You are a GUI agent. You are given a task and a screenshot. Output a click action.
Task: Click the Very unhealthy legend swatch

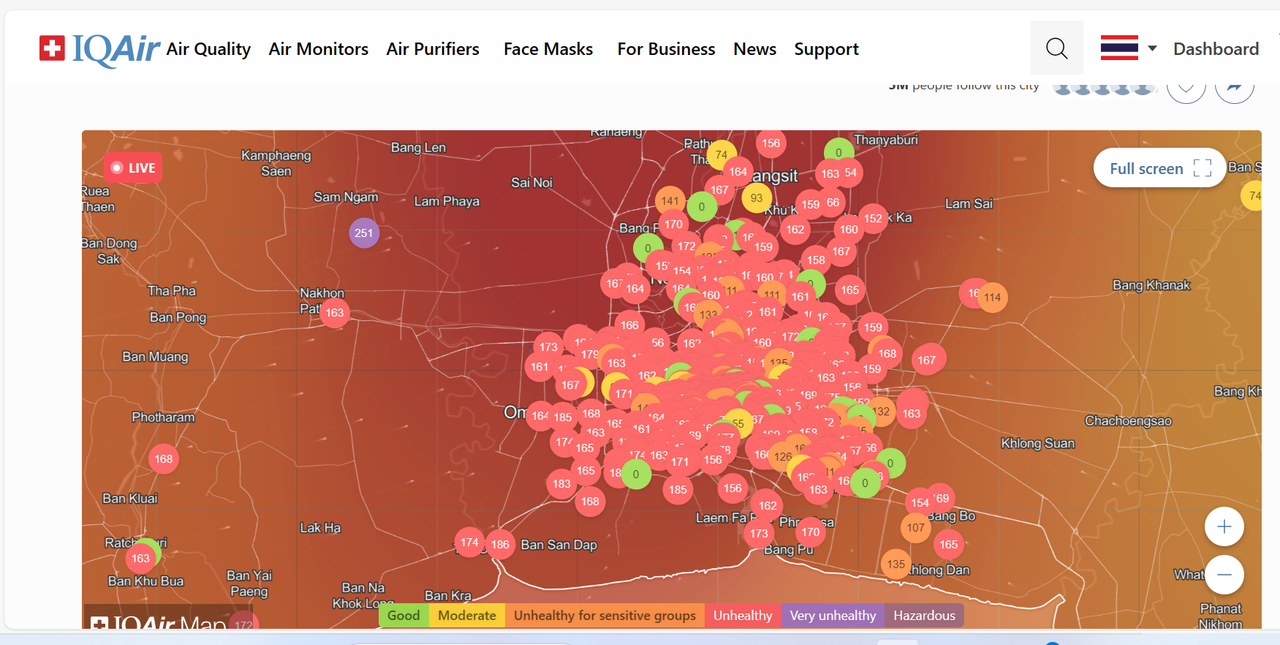(x=833, y=615)
